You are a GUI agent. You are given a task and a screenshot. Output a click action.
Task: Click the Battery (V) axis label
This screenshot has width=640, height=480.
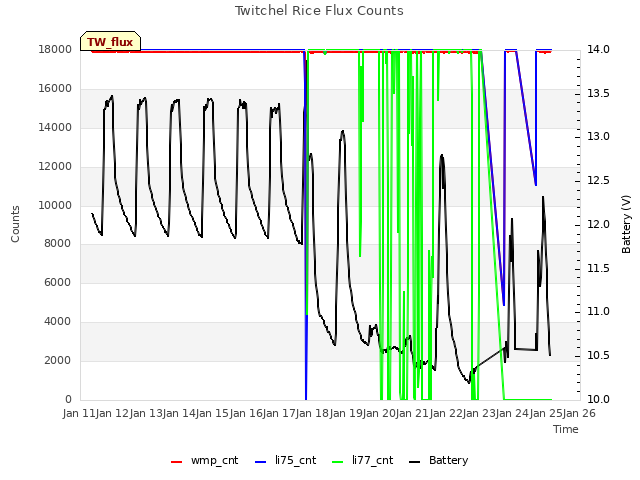(626, 224)
